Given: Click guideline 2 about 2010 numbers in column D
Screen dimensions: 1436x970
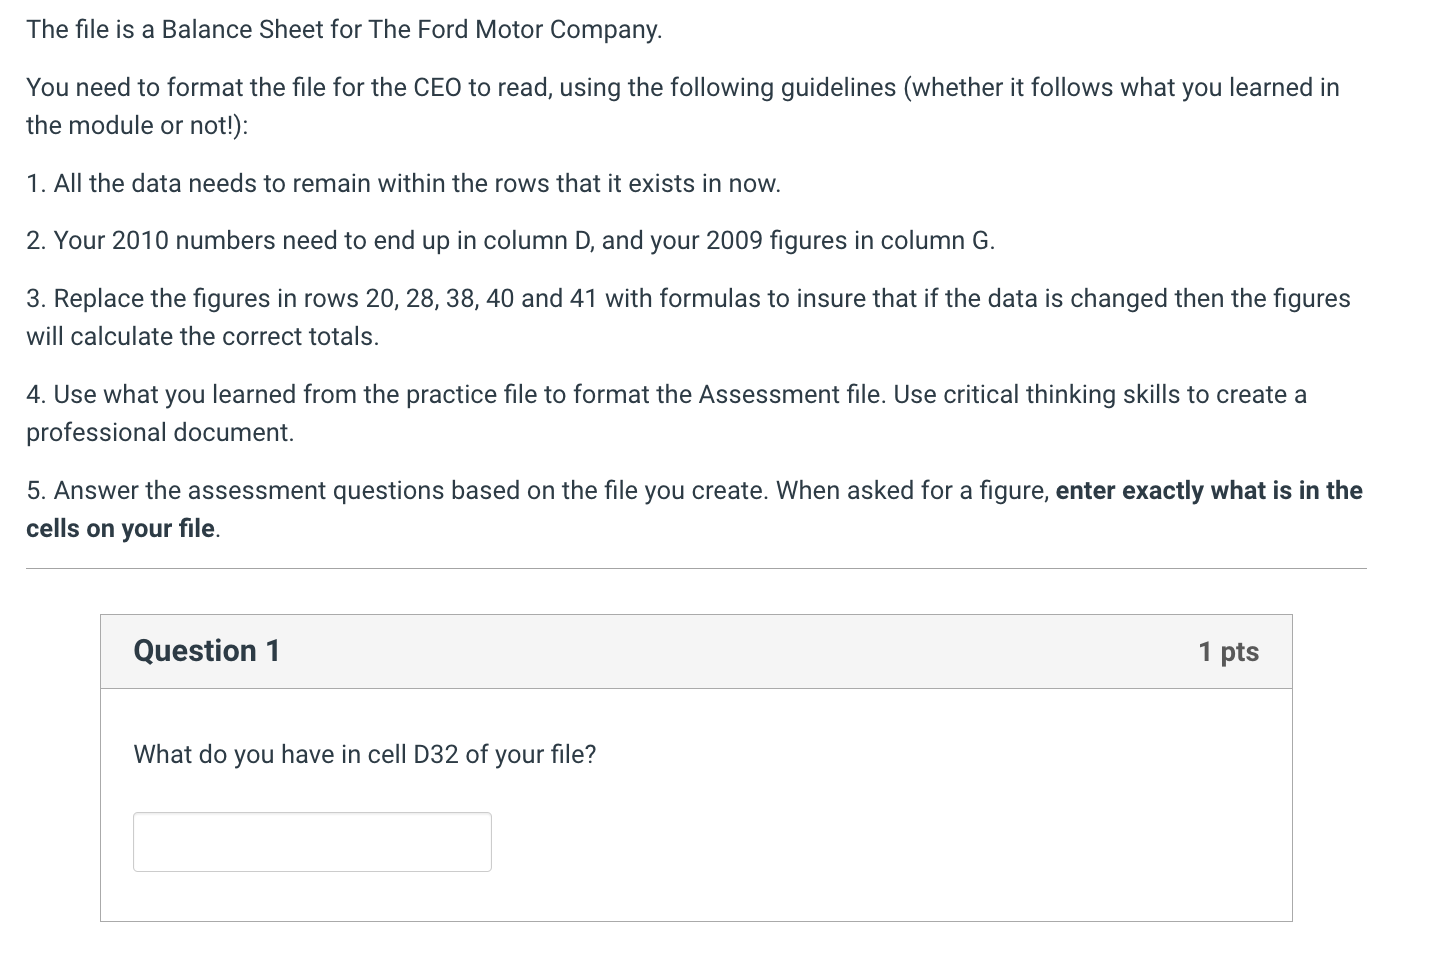Looking at the screenshot, I should [x=510, y=241].
